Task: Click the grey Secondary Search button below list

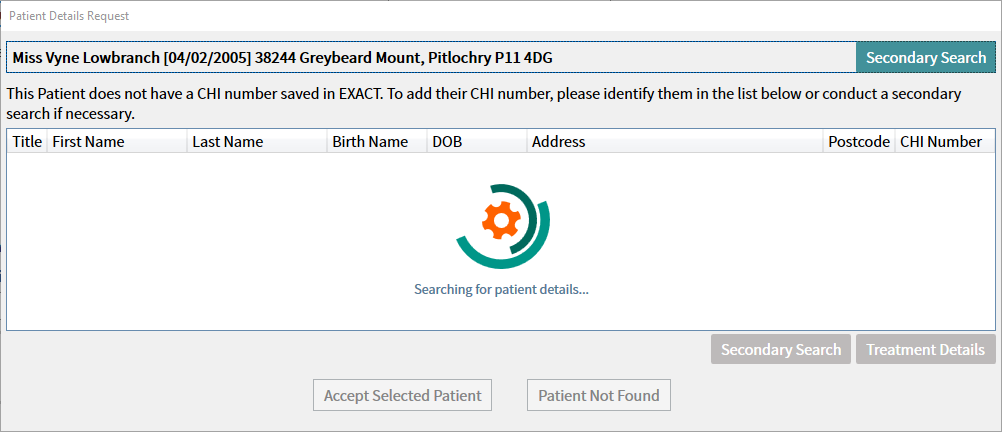Action: tap(781, 350)
